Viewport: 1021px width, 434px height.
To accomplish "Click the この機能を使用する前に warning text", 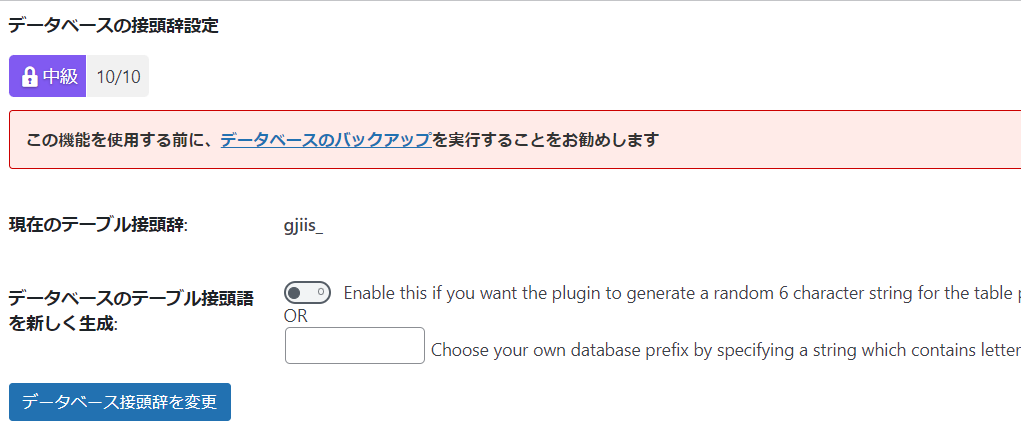I will pyautogui.click(x=122, y=140).
